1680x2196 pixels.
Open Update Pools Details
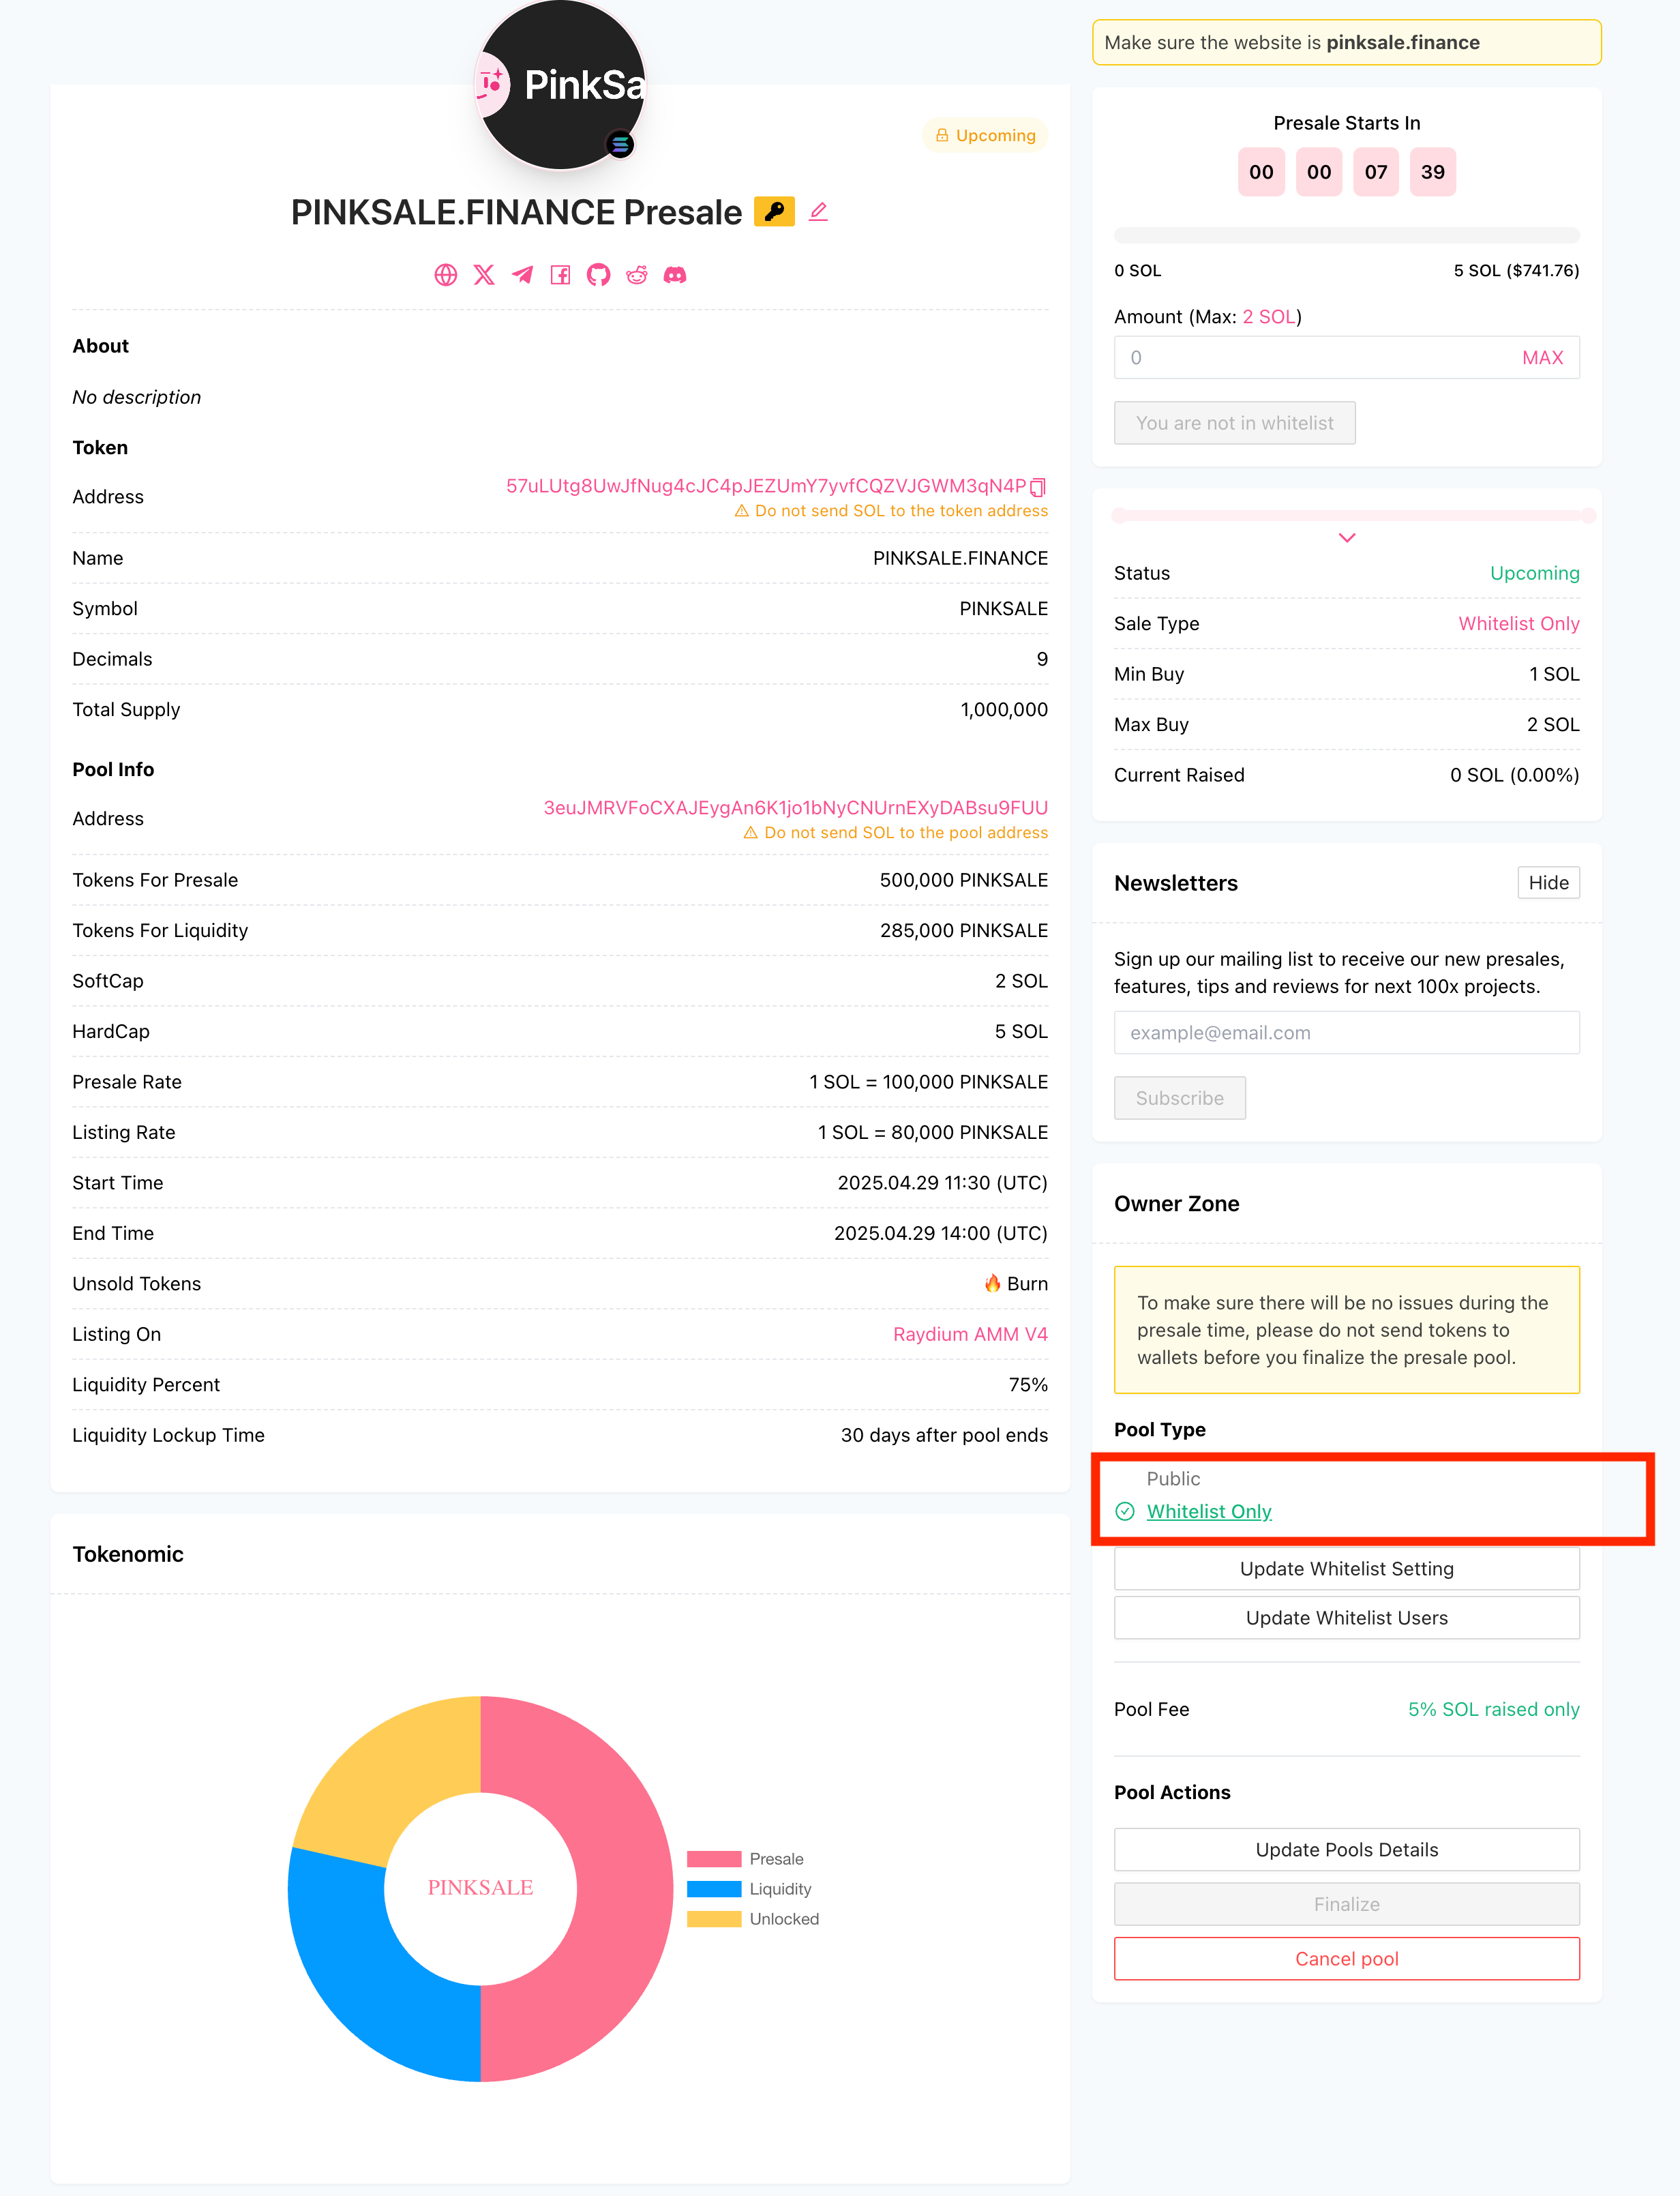pyautogui.click(x=1347, y=1850)
